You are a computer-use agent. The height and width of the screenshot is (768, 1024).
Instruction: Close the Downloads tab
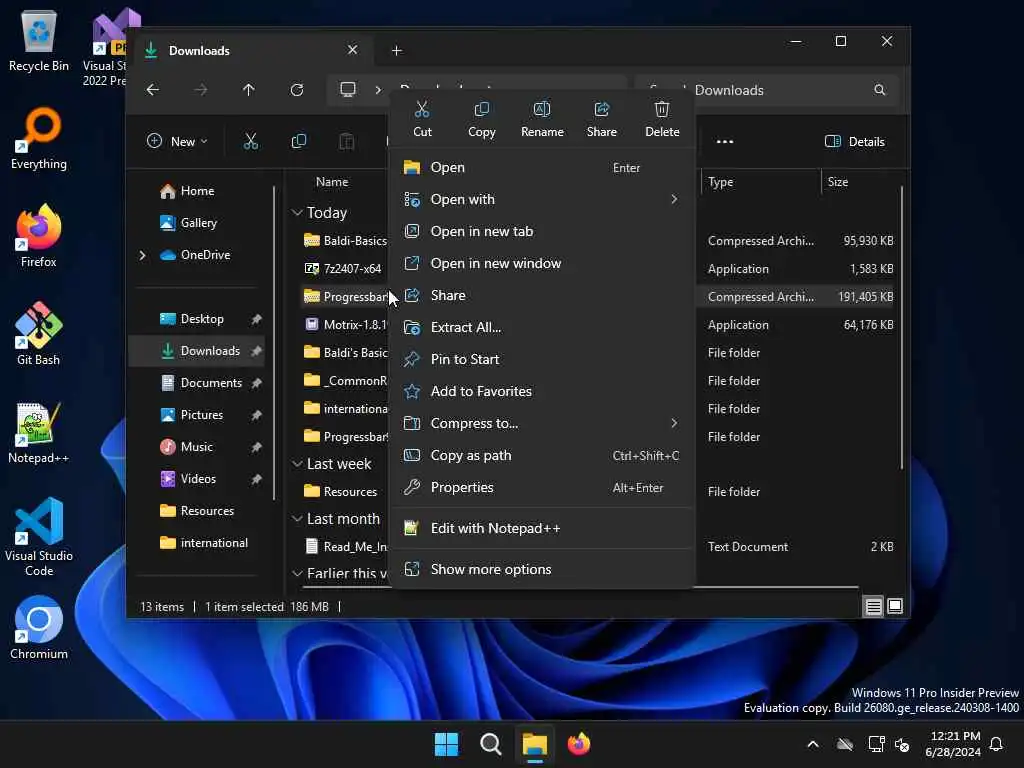click(353, 50)
